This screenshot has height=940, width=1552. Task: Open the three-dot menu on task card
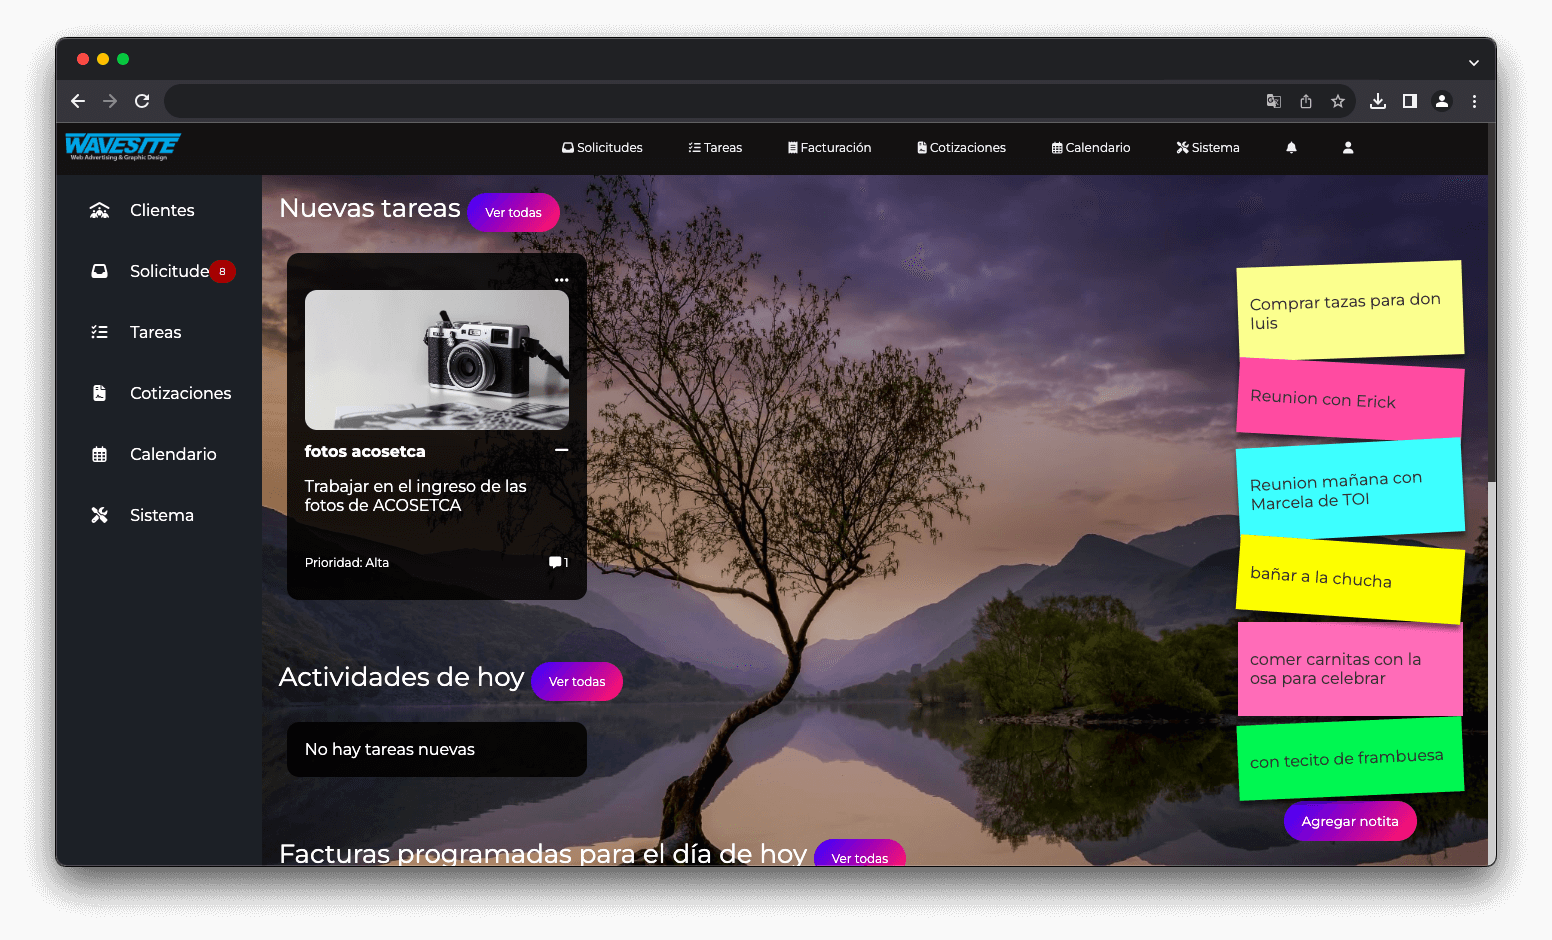coord(561,280)
